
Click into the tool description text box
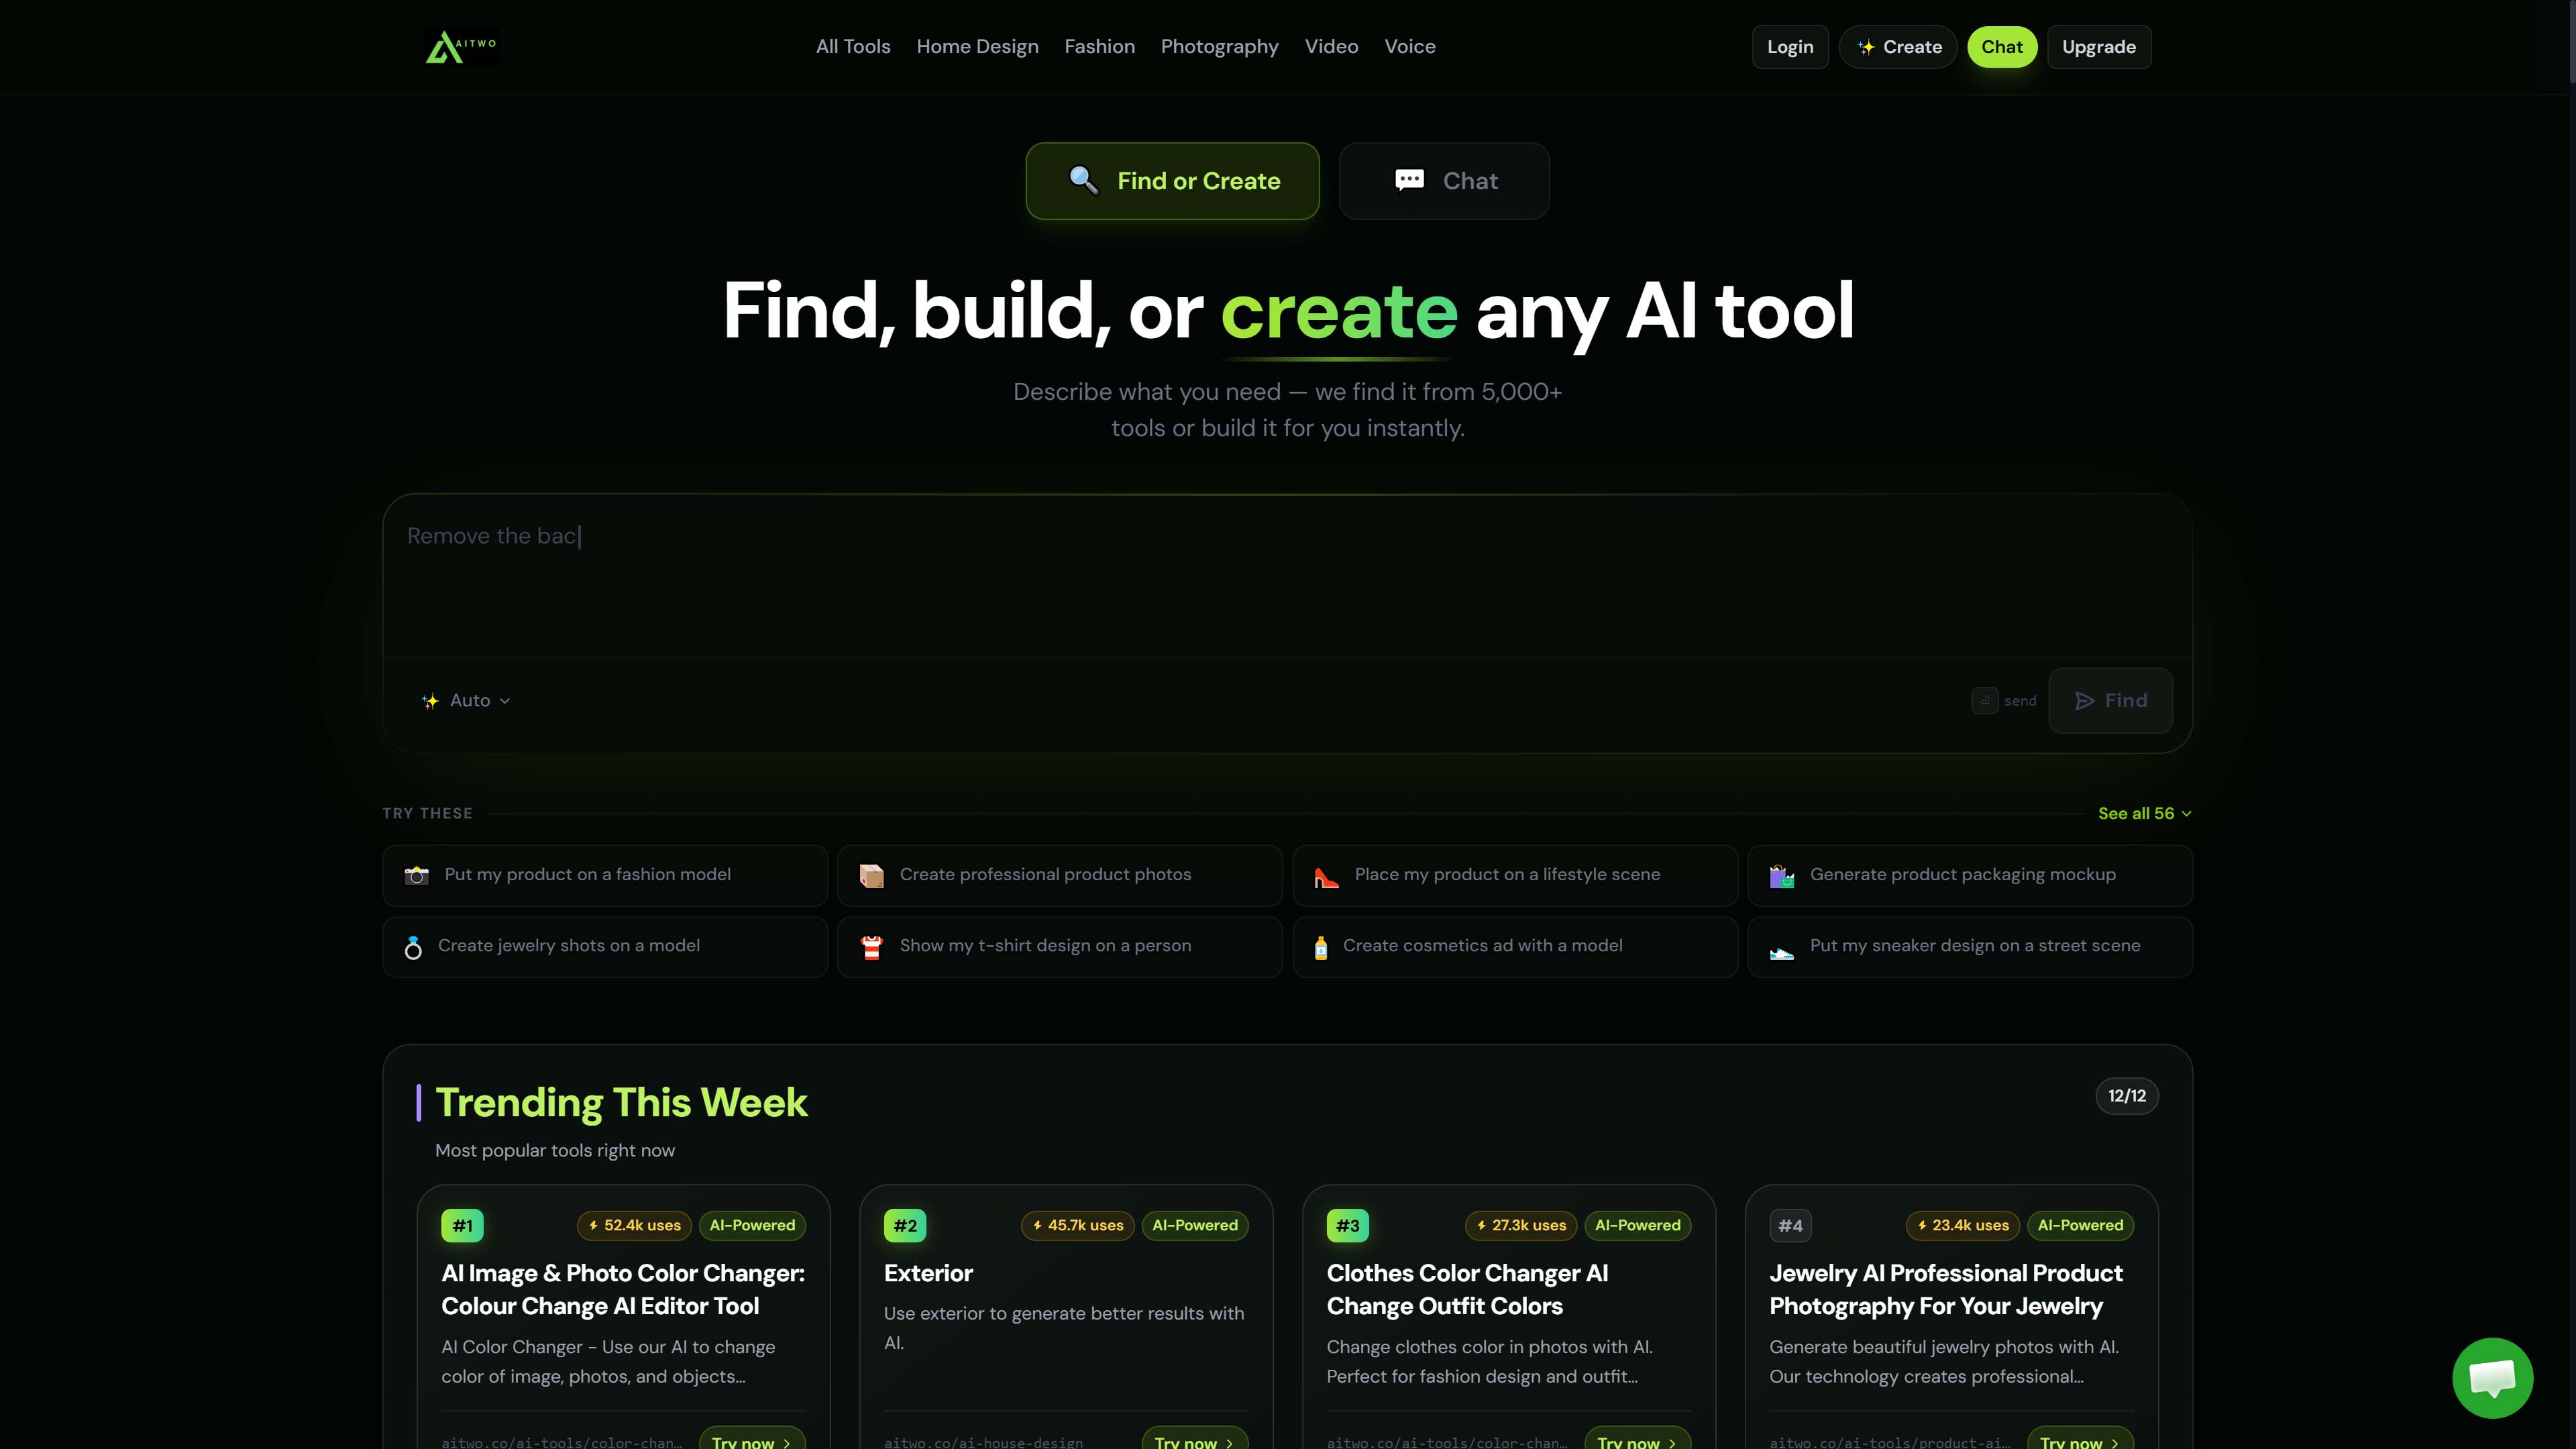(x=1287, y=576)
